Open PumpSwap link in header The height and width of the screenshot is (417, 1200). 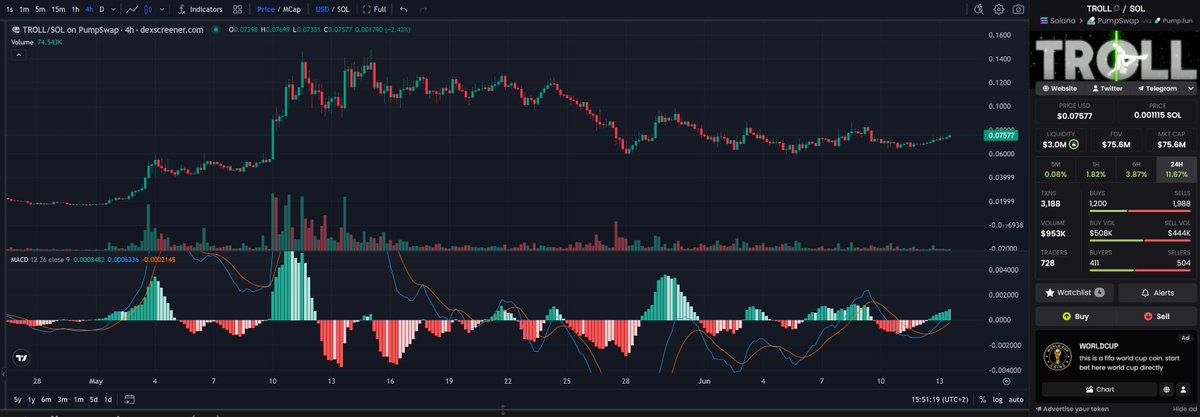[1115, 20]
